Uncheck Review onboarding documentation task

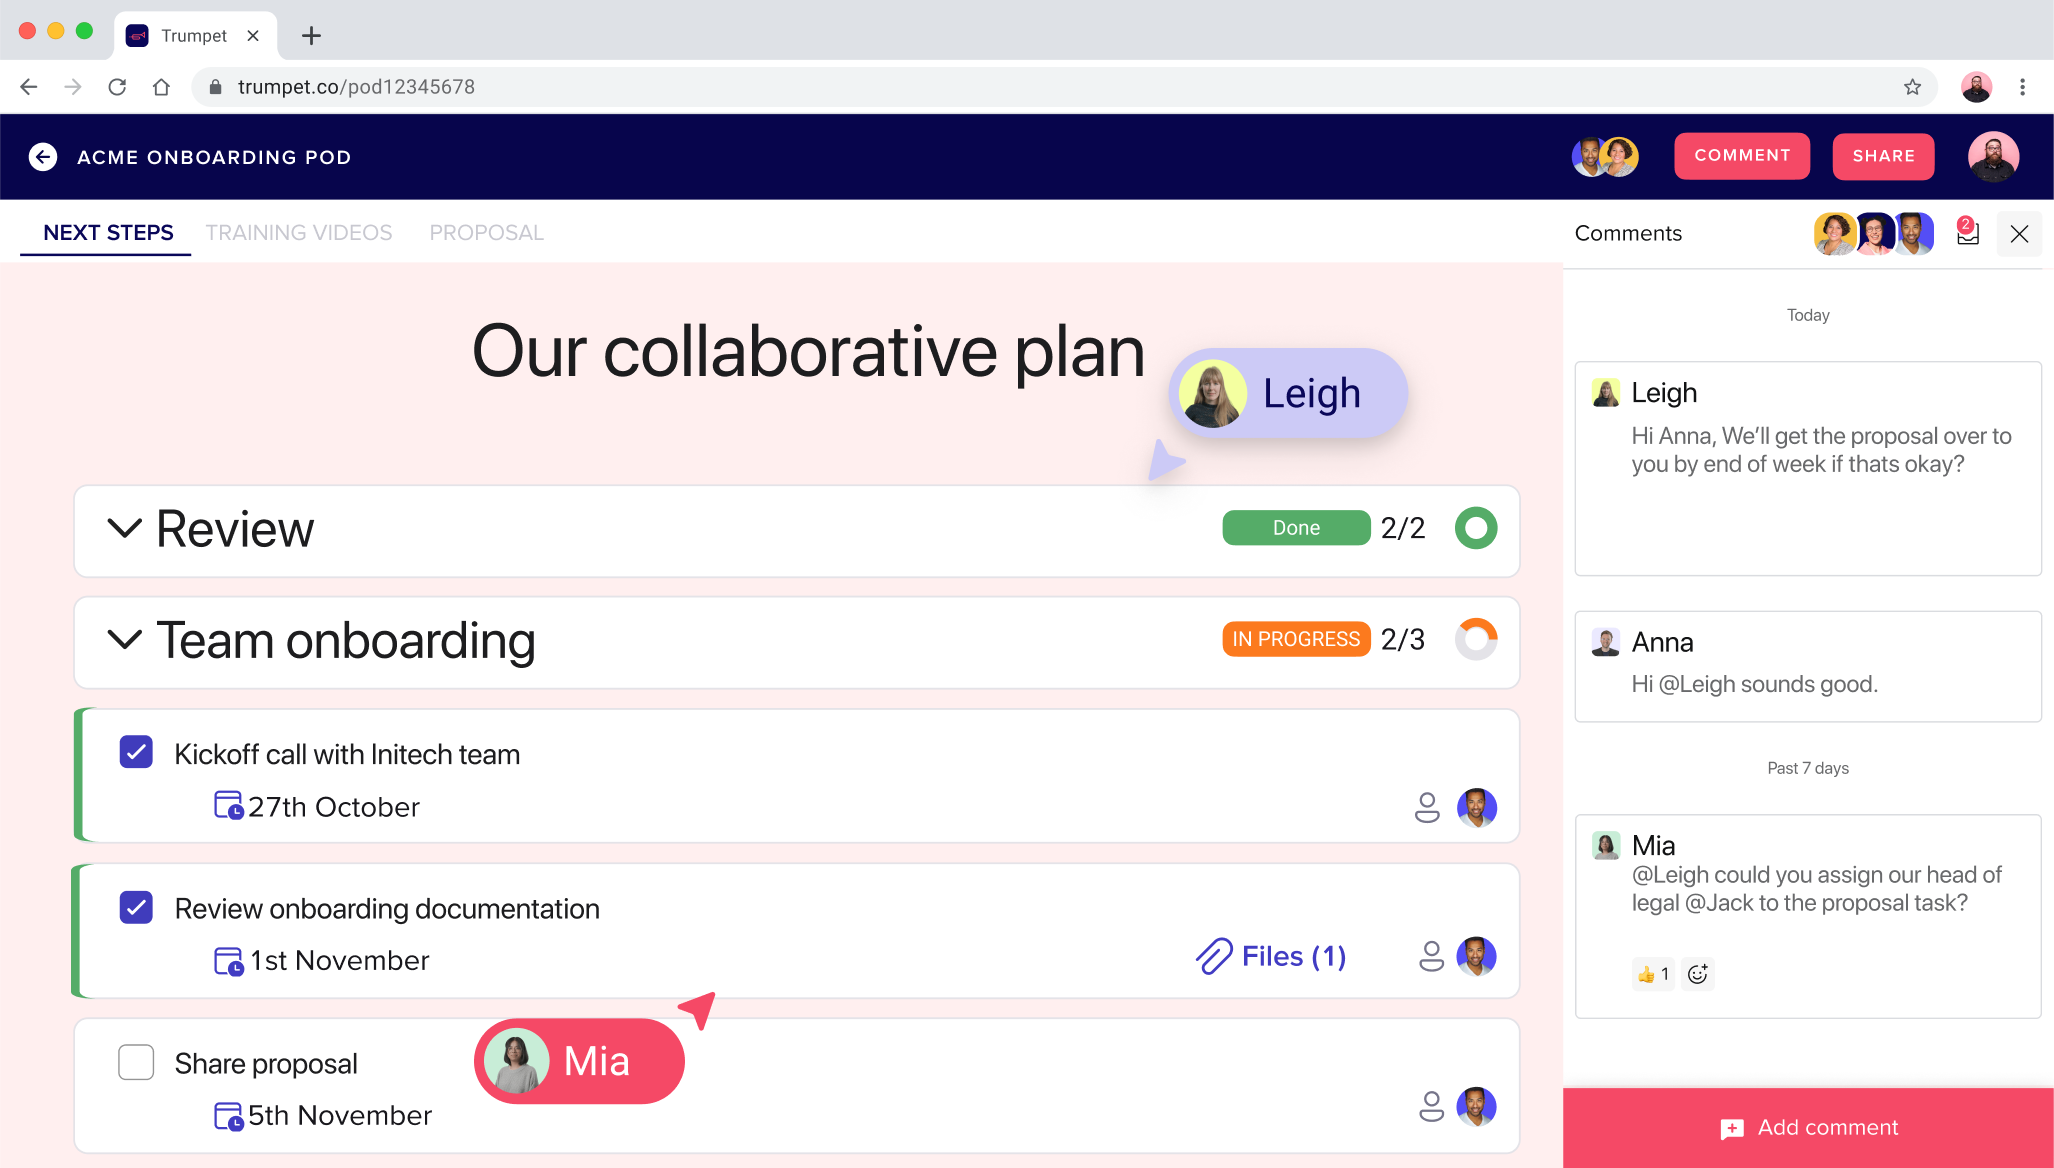pyautogui.click(x=136, y=907)
